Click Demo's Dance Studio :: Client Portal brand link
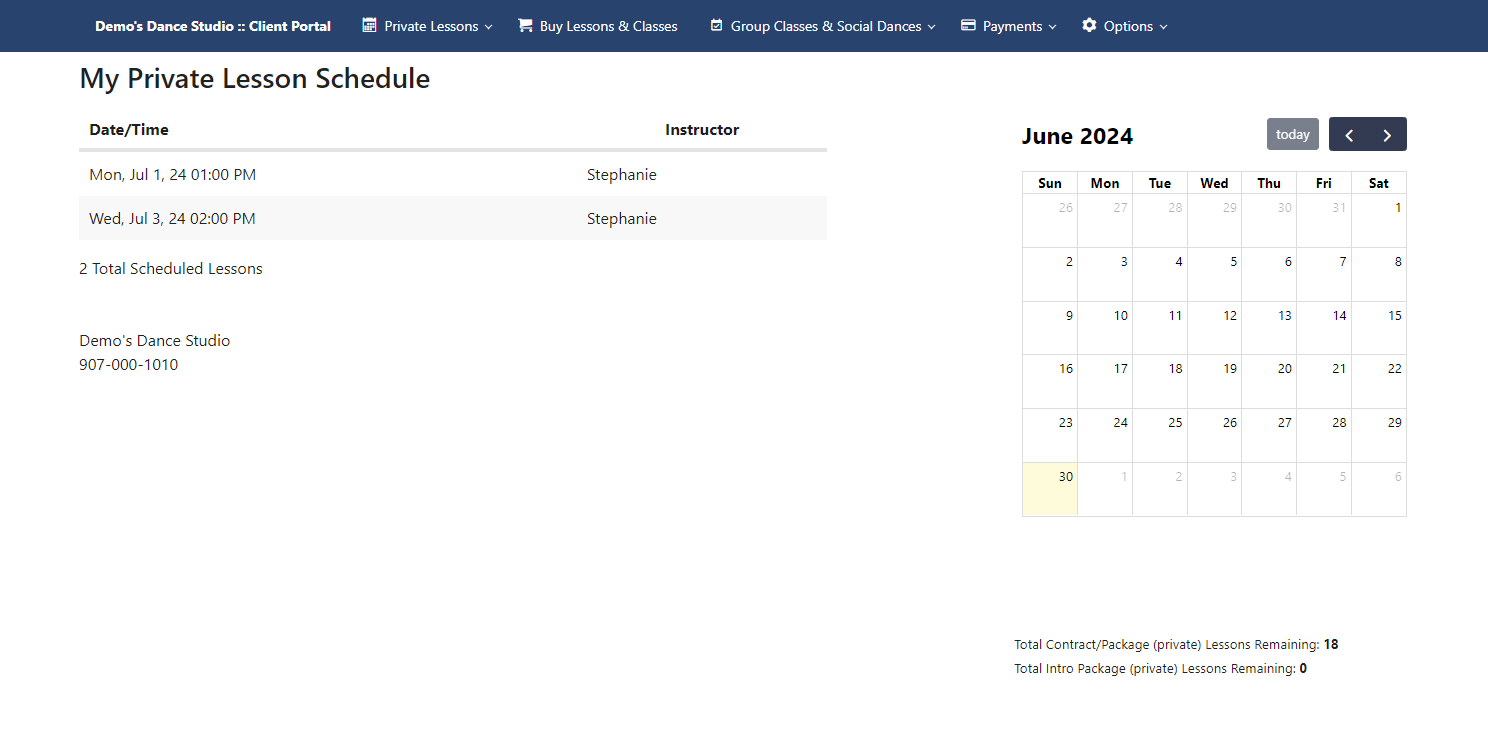Screen dimensions: 1488x731 213,26
